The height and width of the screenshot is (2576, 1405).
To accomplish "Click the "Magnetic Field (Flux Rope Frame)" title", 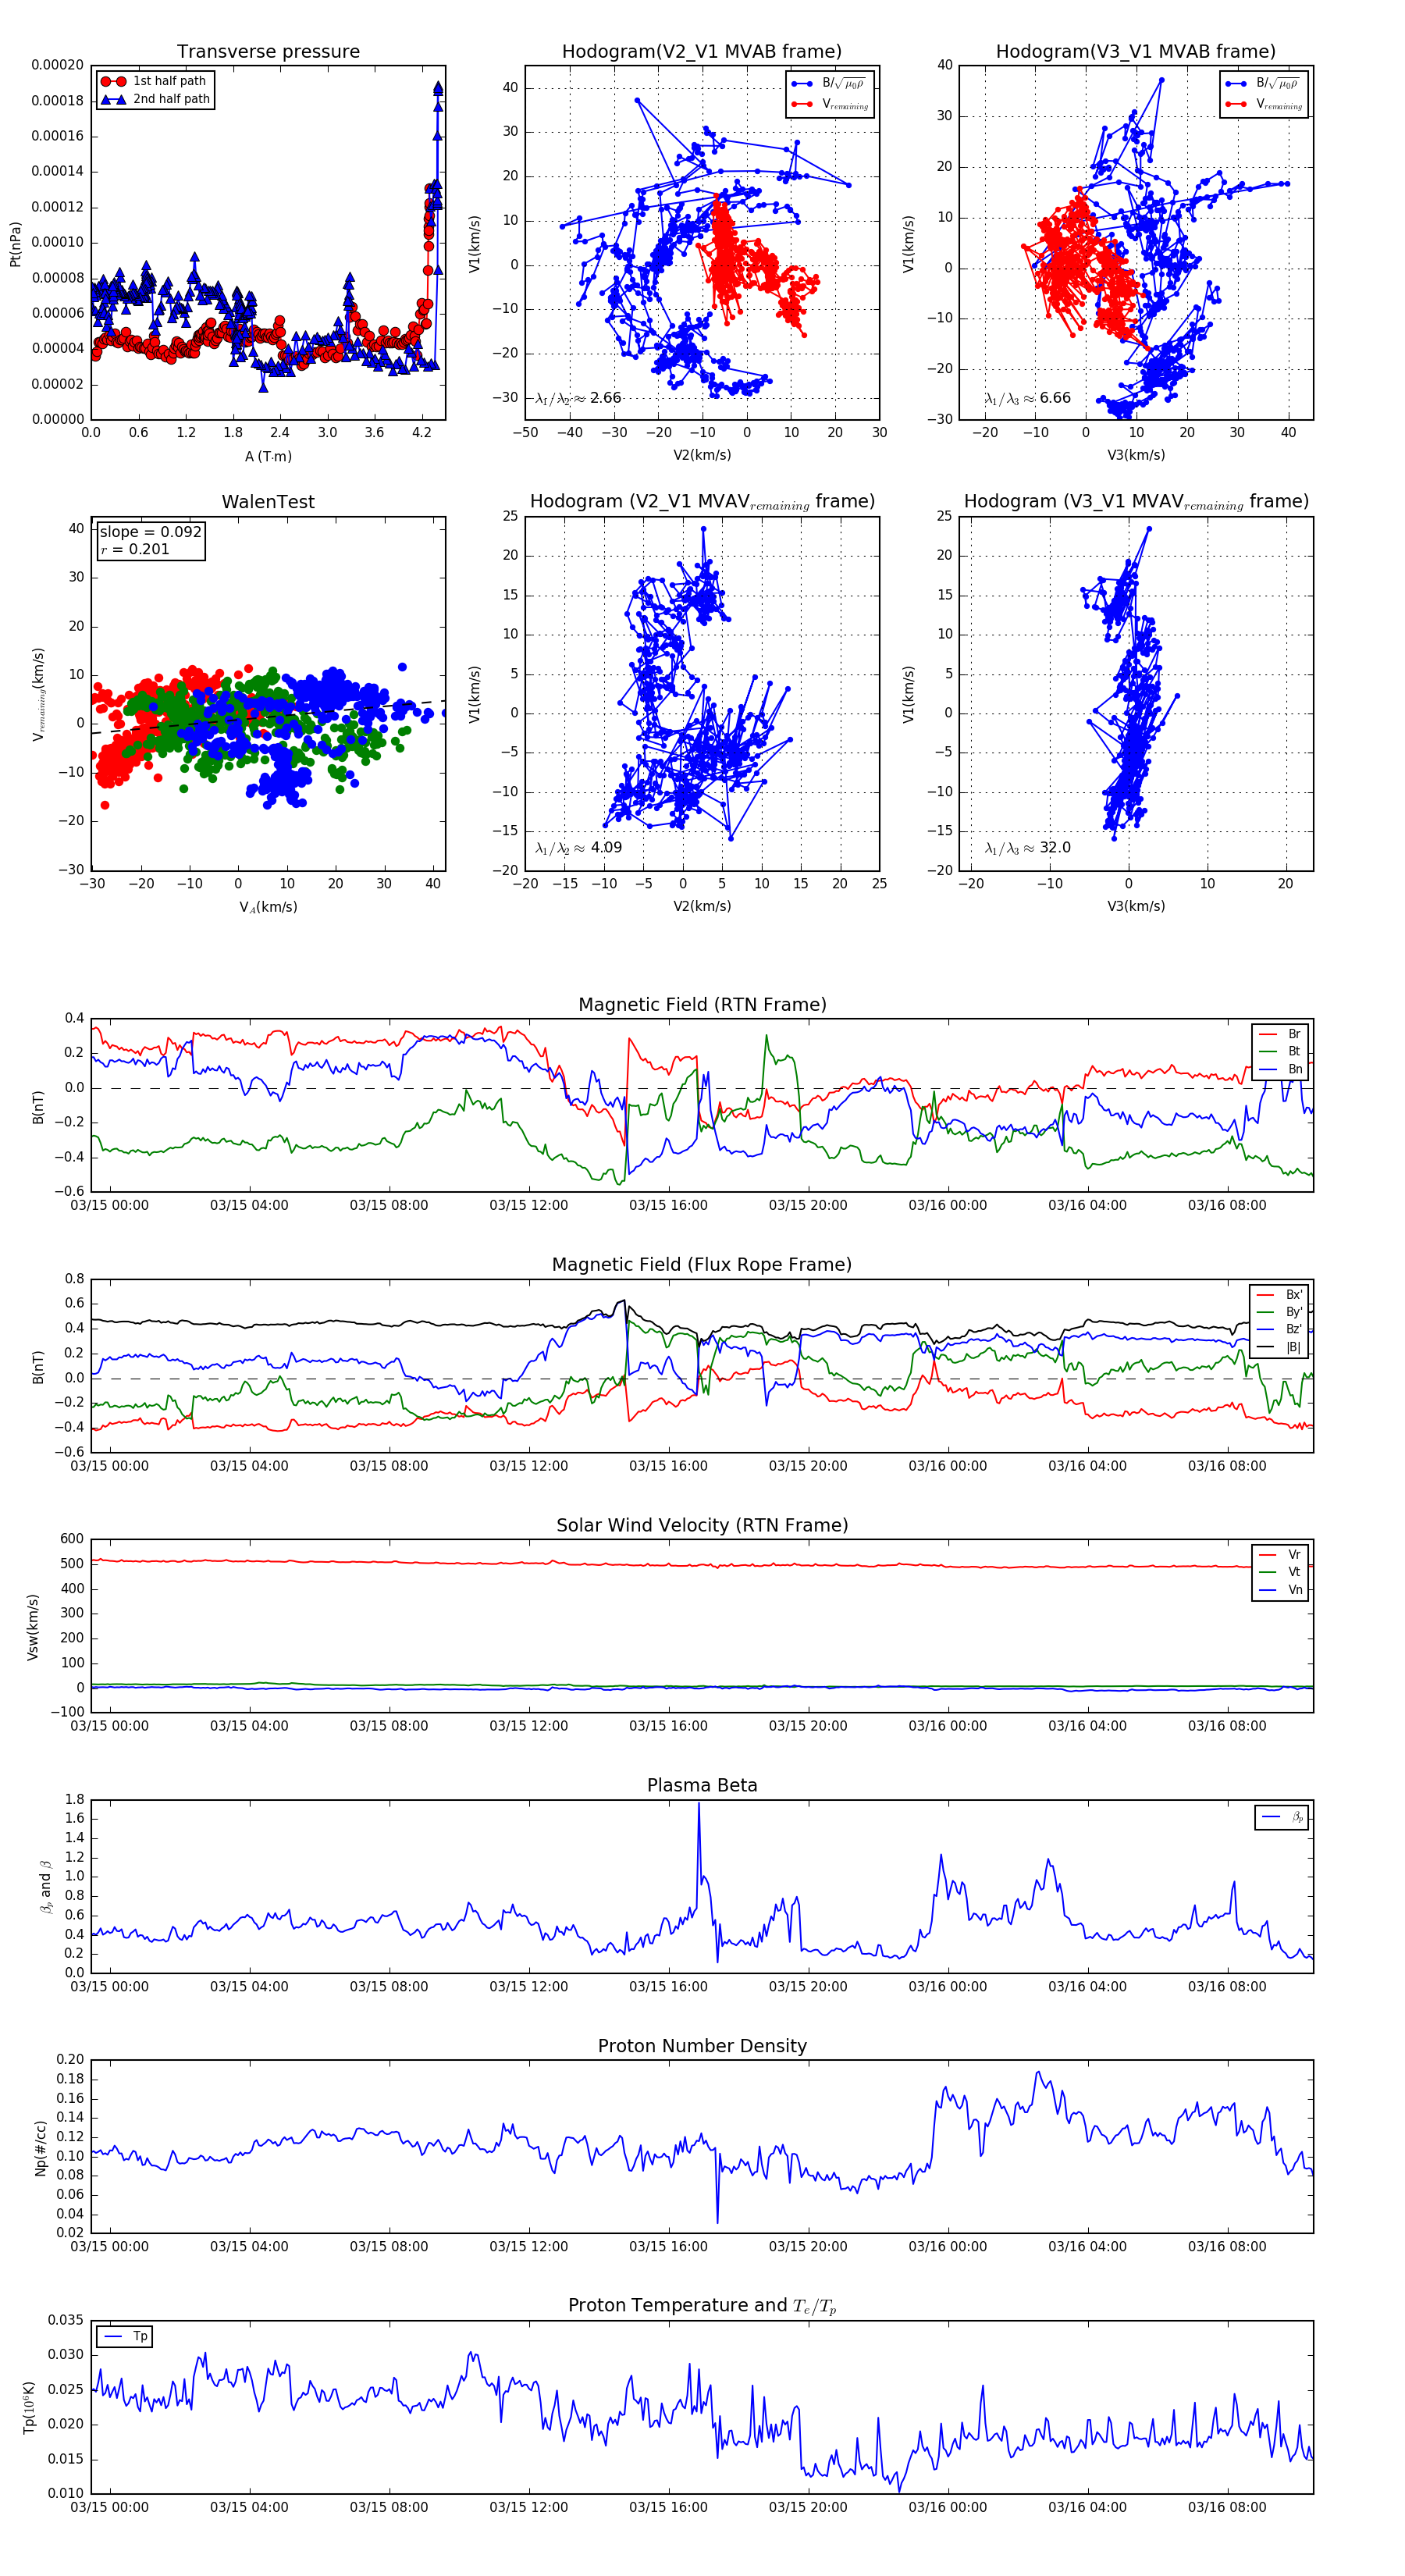I will pos(702,1265).
